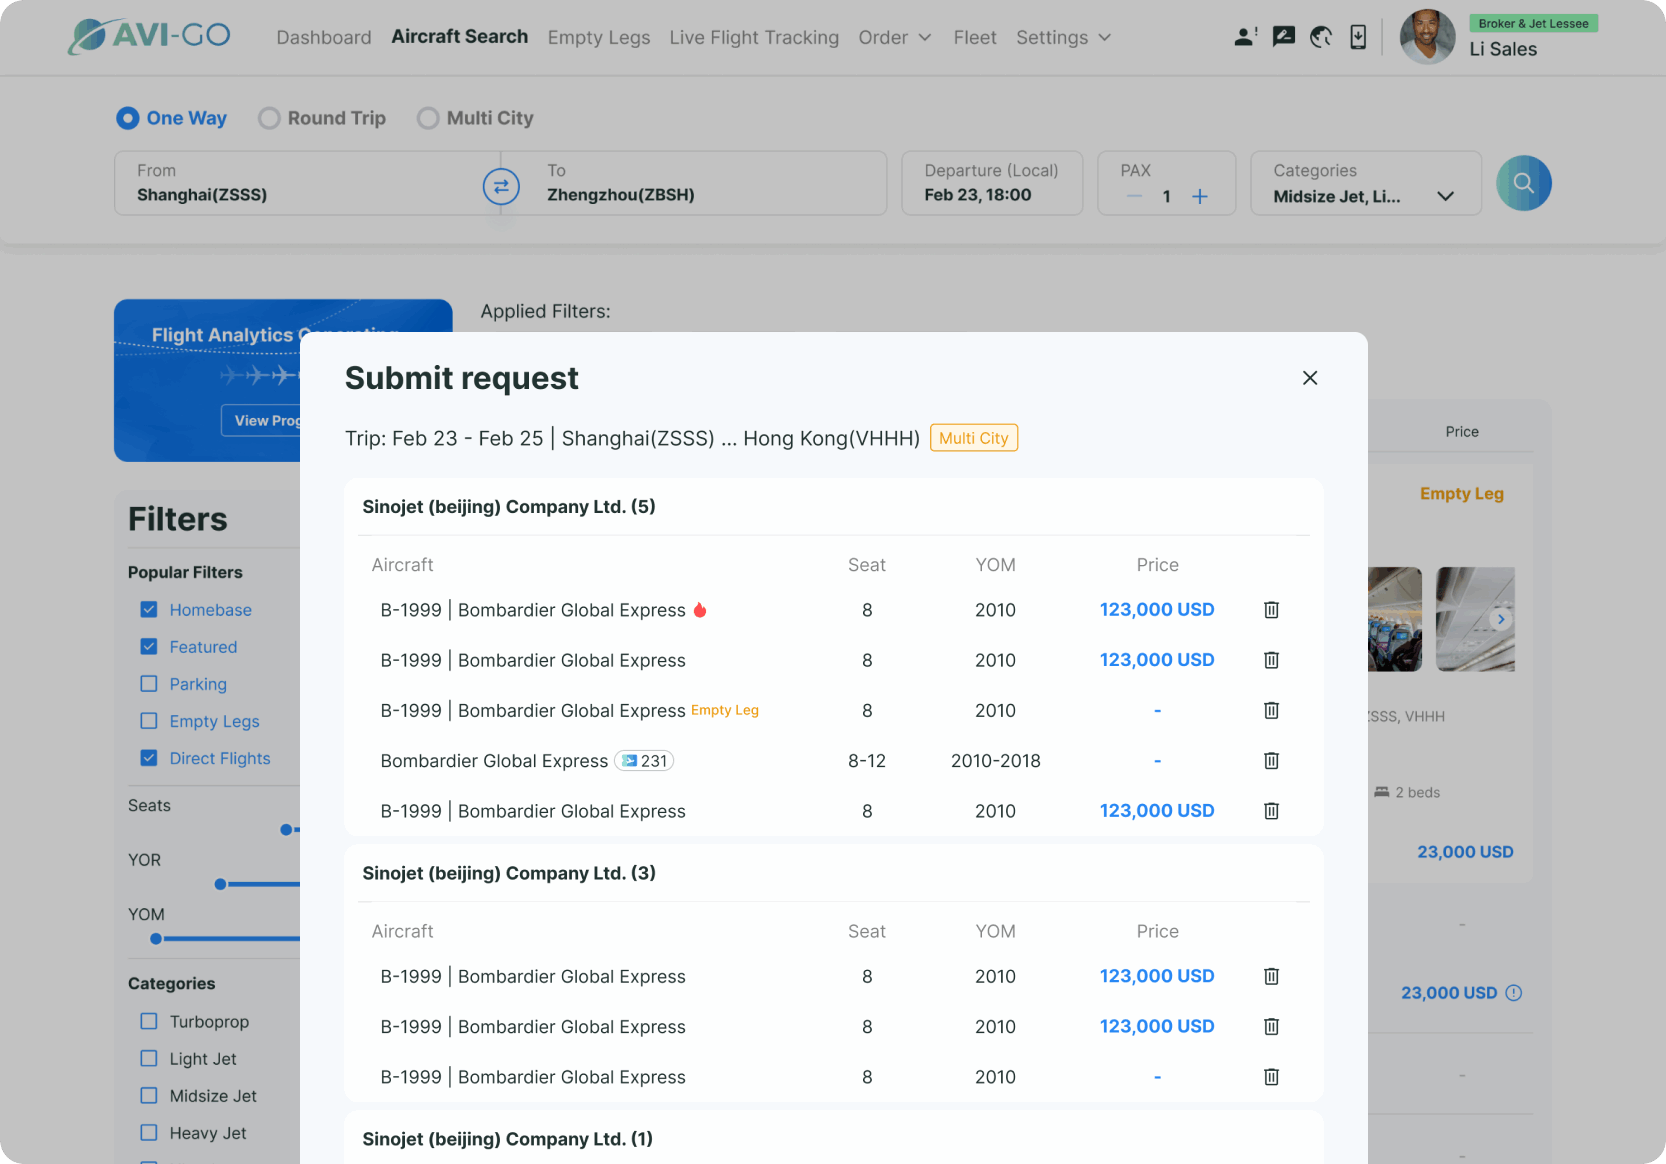Open the Categories dropdown

tap(1366, 183)
